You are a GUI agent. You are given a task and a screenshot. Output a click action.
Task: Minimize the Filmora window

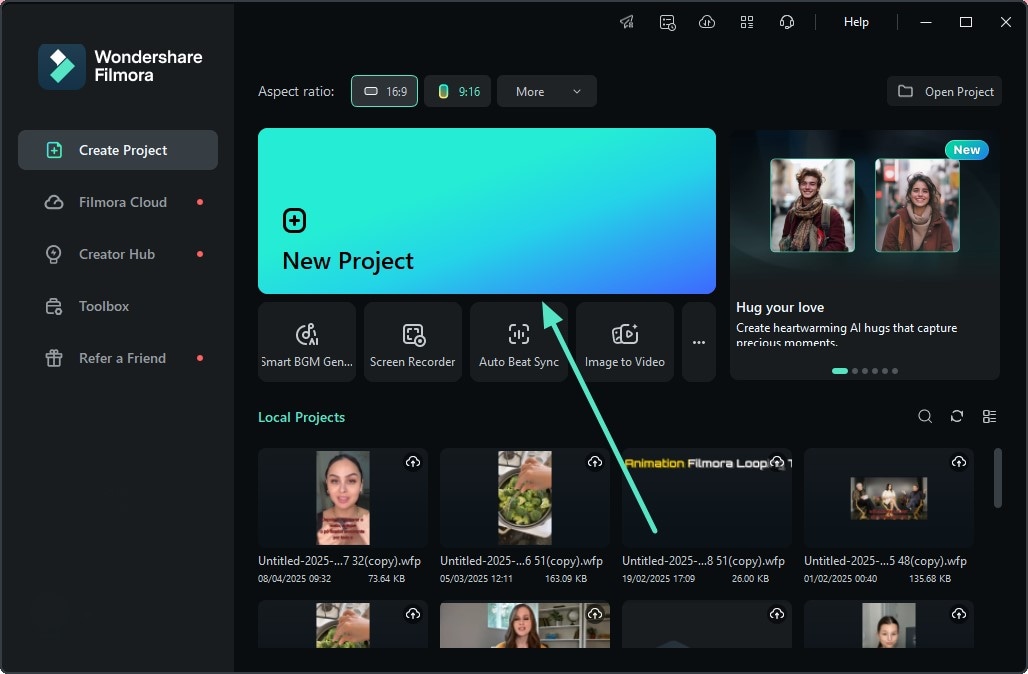coord(926,22)
